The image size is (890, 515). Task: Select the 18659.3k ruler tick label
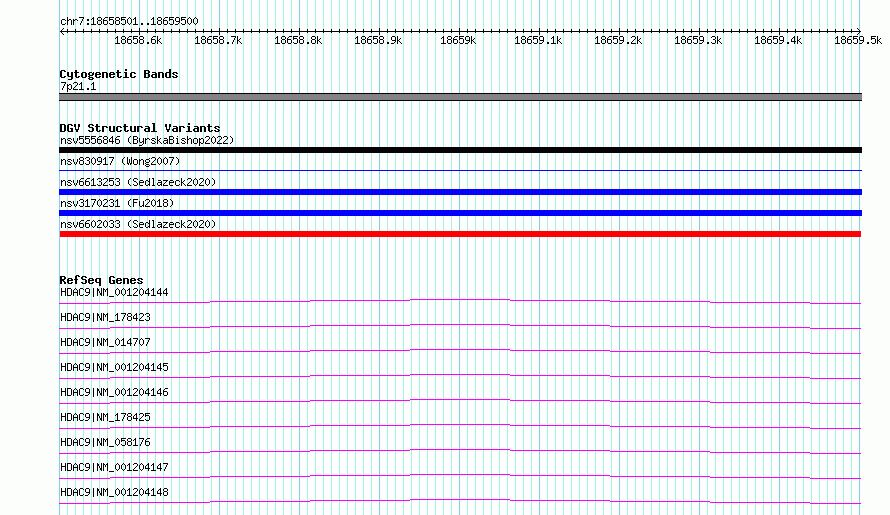698,40
